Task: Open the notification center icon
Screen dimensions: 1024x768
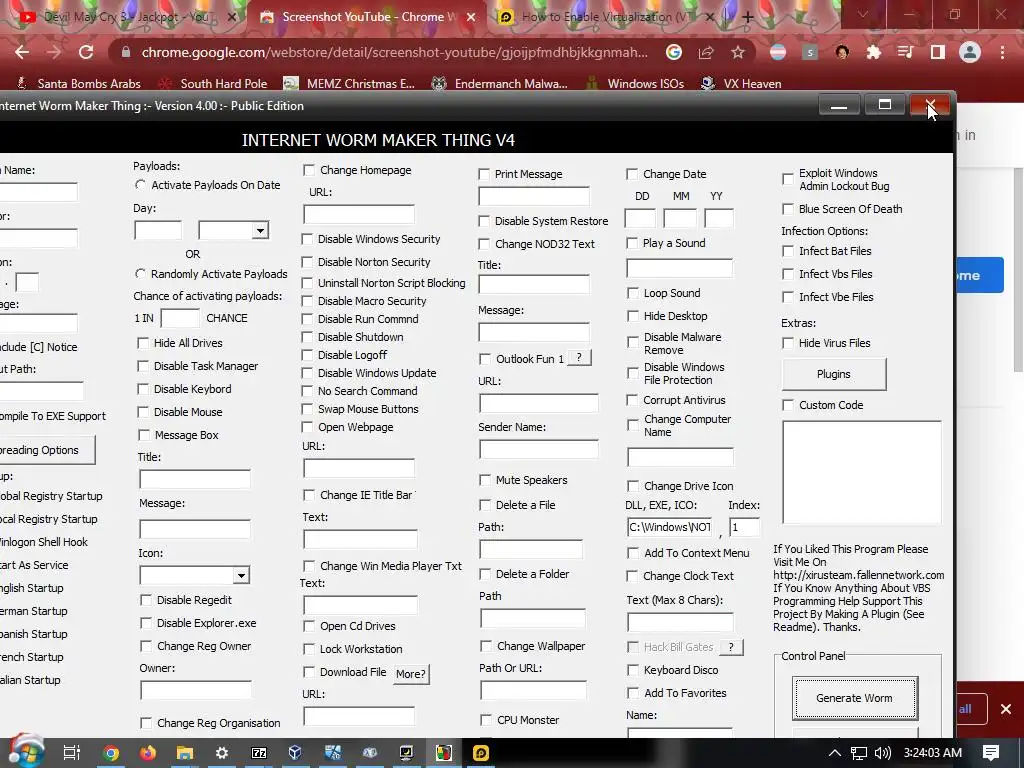Action: click(991, 753)
